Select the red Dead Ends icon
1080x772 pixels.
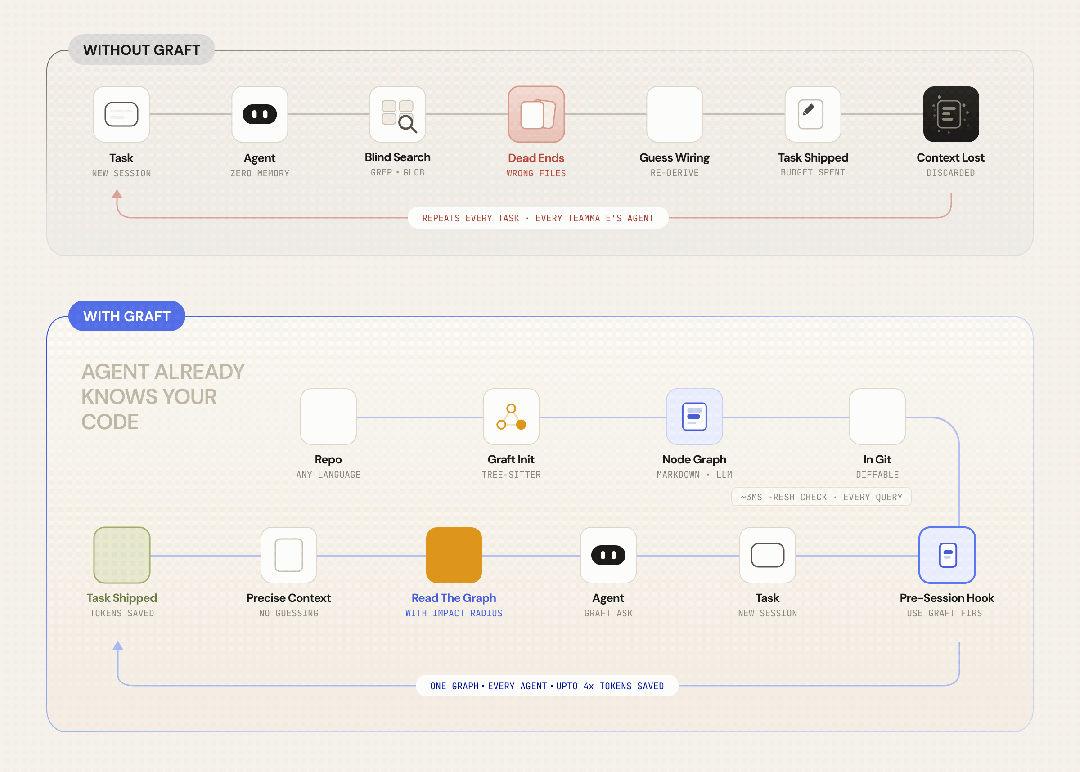point(537,114)
